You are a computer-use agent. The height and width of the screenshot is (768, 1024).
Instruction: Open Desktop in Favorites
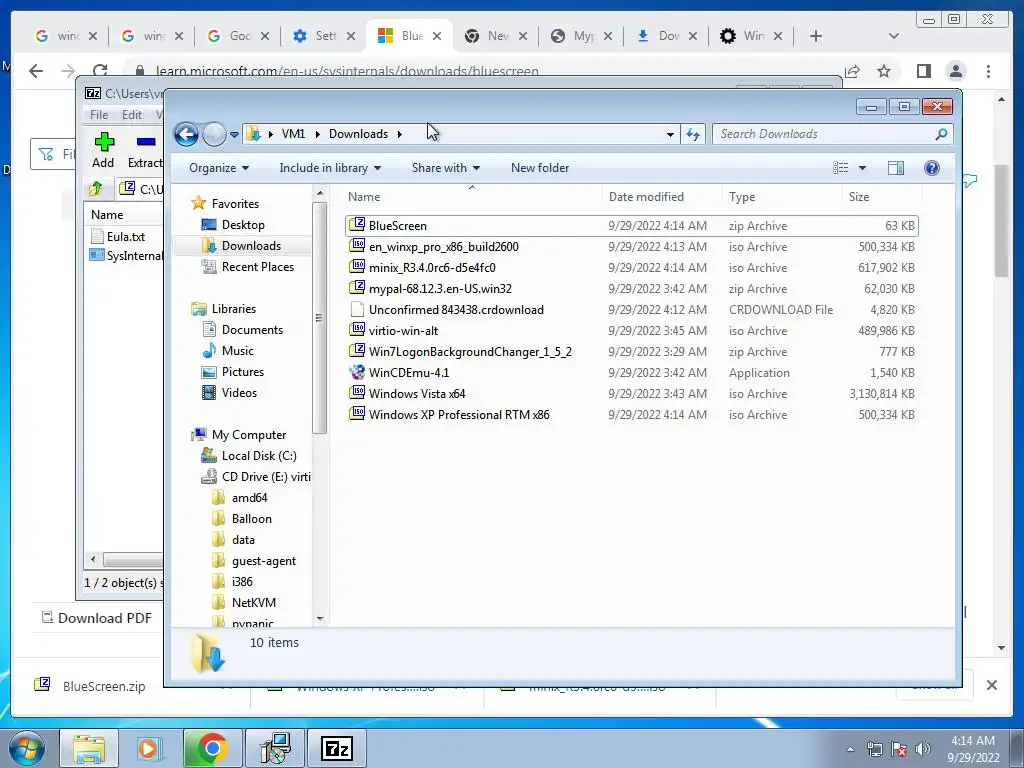243,225
